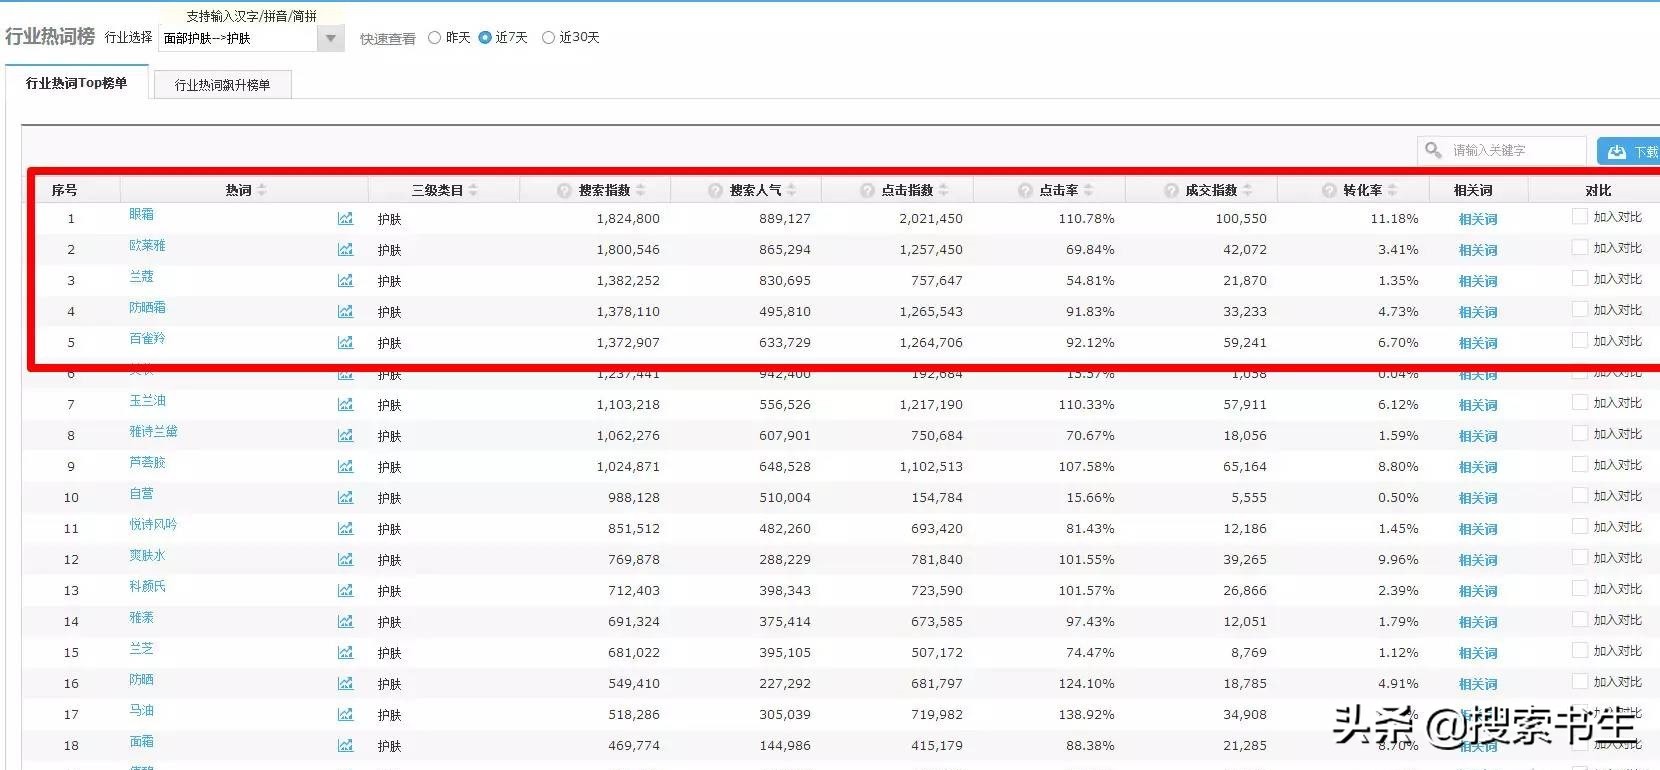Screen dimensions: 1660x770
Task: Open trend chart icon for 自营
Action: [345, 497]
